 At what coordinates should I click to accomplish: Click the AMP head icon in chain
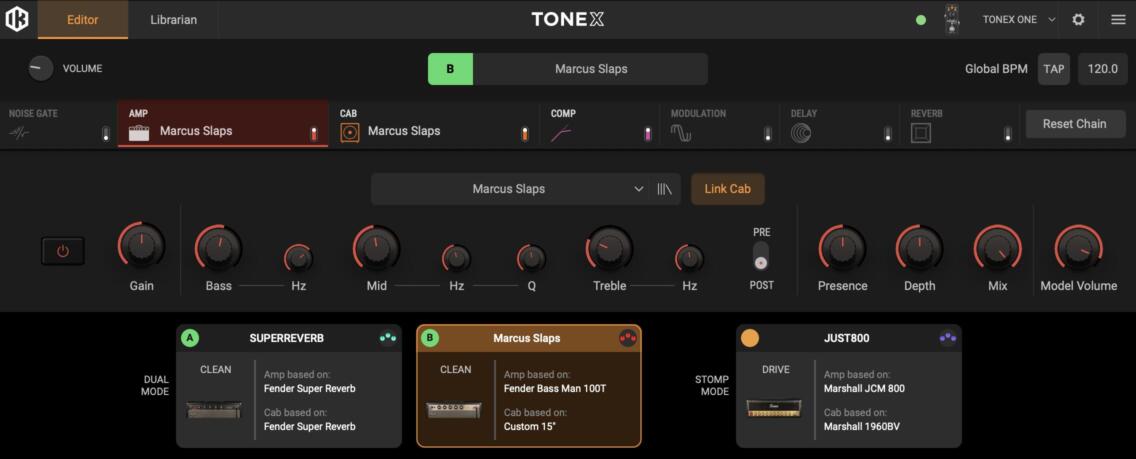coord(139,132)
